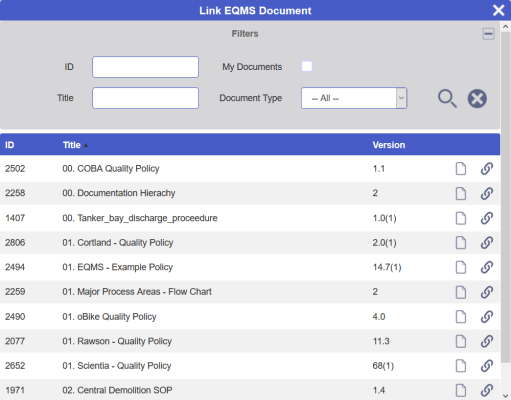Select the row ID 1407
This screenshot has width=511, height=400.
point(15,218)
